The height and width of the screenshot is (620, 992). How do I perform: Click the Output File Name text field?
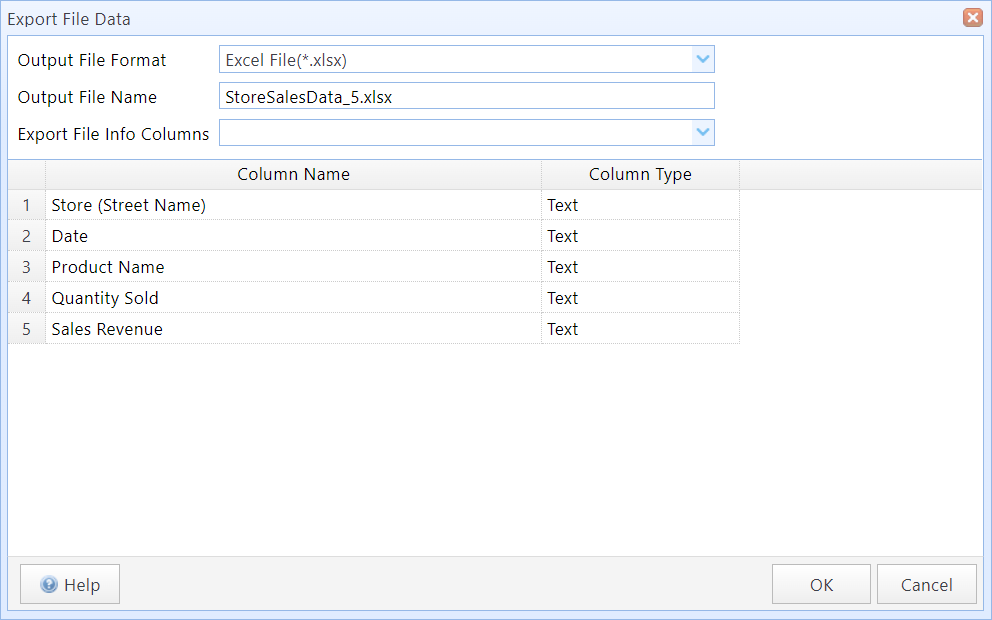(467, 96)
